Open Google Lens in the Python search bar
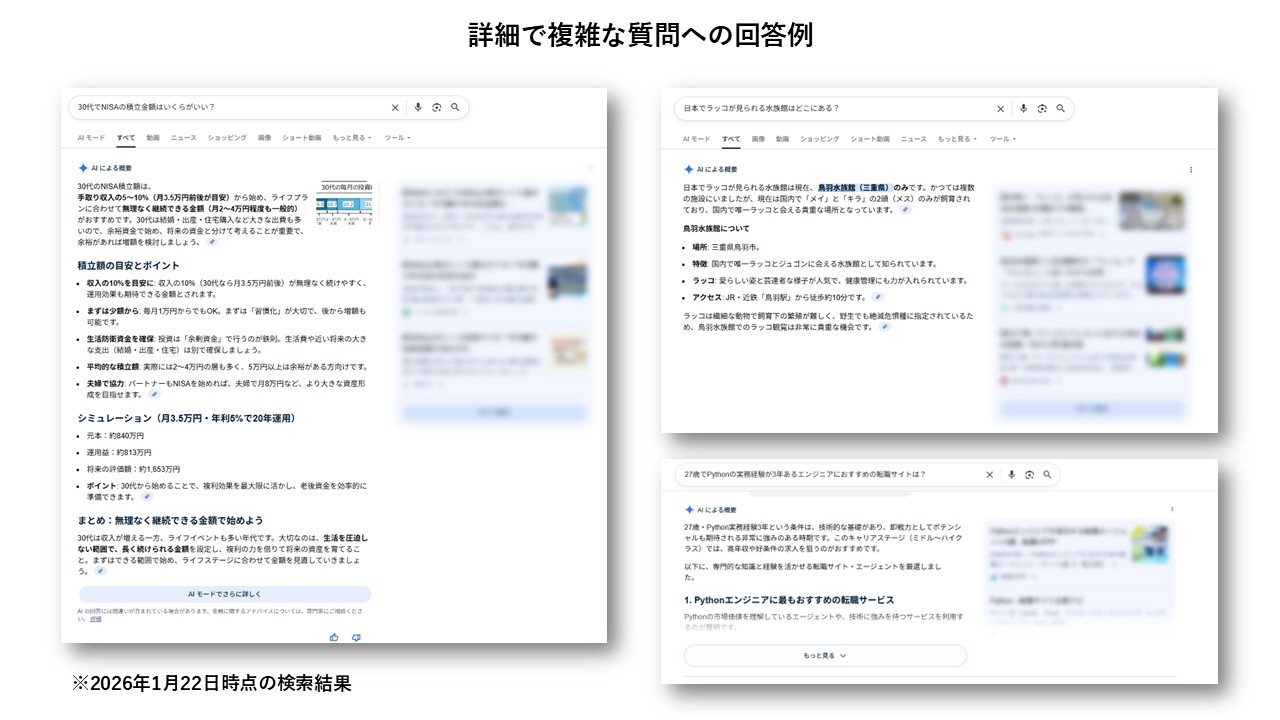 point(1028,474)
